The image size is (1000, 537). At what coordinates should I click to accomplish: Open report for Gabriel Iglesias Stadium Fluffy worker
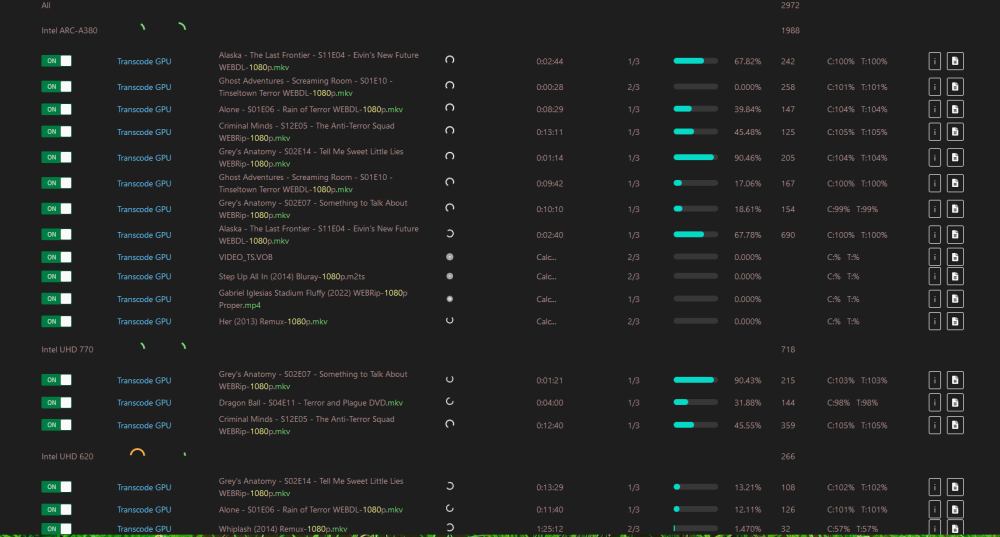[x=955, y=299]
